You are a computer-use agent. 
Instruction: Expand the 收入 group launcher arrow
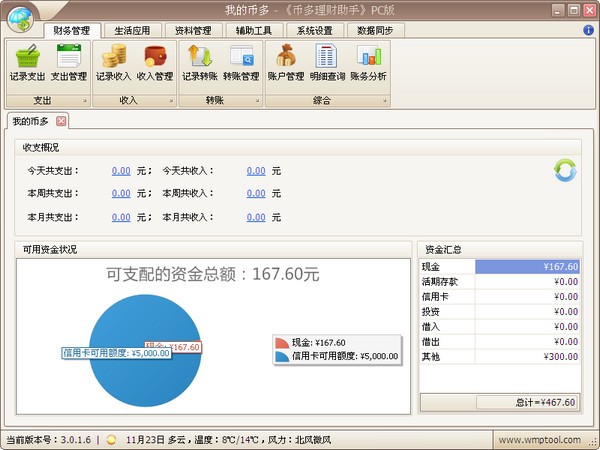[171, 101]
